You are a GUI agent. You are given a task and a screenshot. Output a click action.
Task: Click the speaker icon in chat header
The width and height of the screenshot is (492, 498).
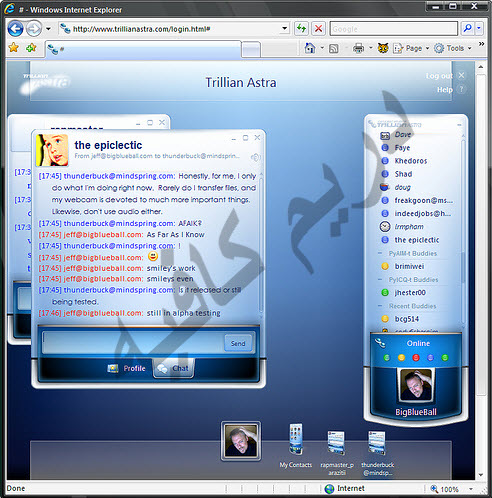(255, 157)
